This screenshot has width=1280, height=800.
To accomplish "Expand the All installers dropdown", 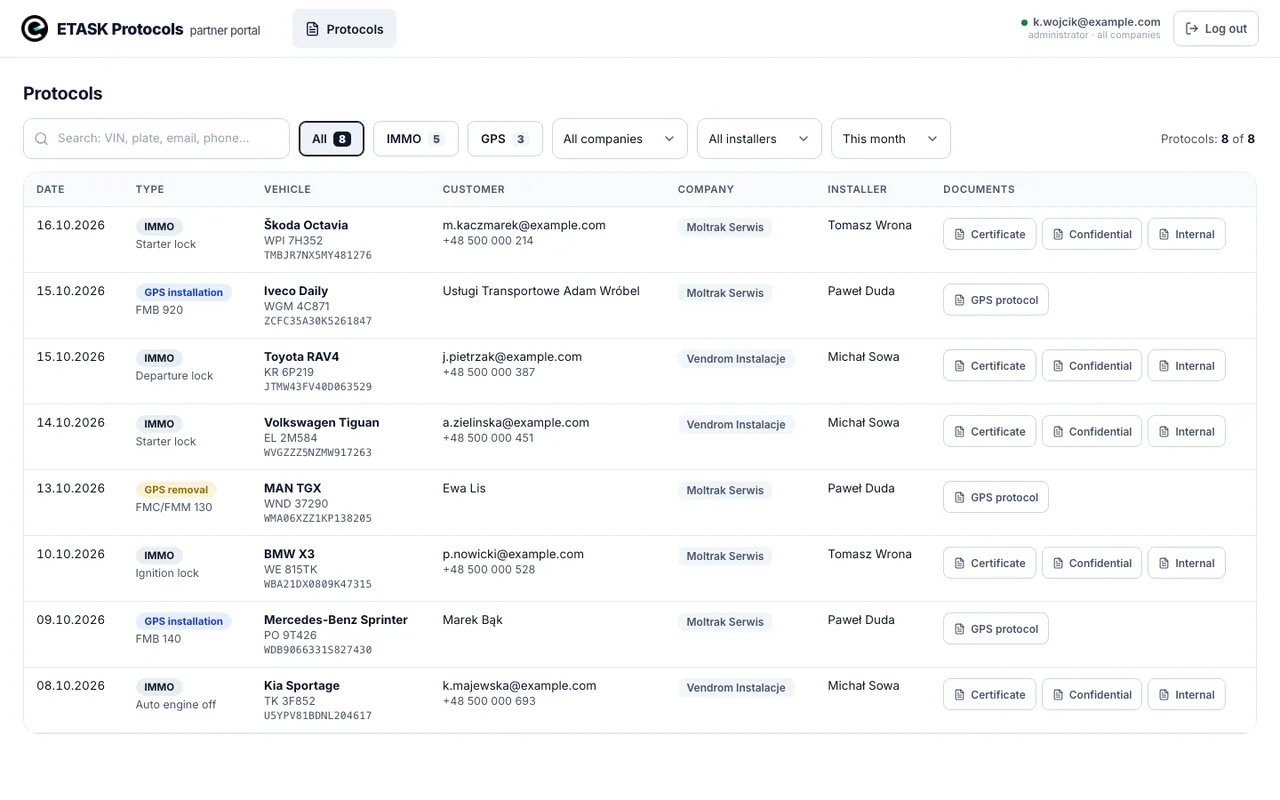I will pyautogui.click(x=759, y=139).
